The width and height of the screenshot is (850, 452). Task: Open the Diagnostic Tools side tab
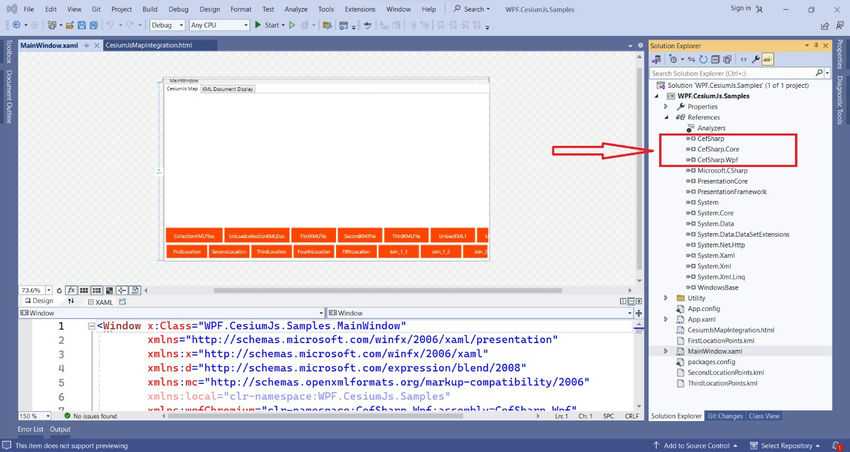click(841, 100)
